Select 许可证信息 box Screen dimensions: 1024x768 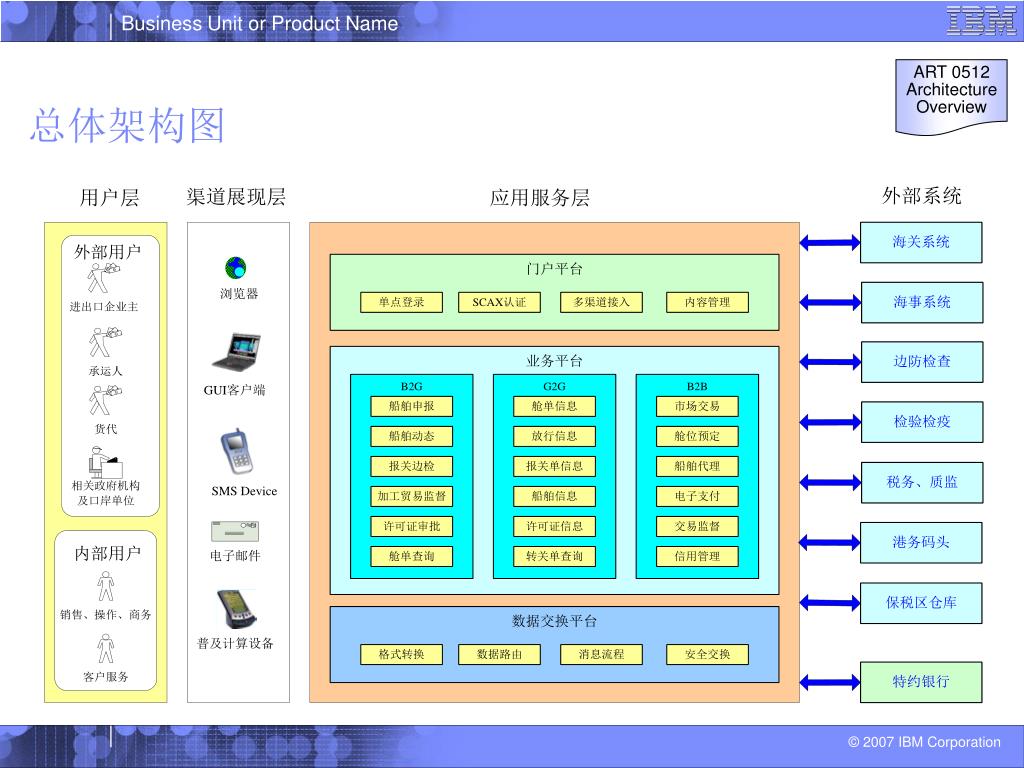[554, 526]
